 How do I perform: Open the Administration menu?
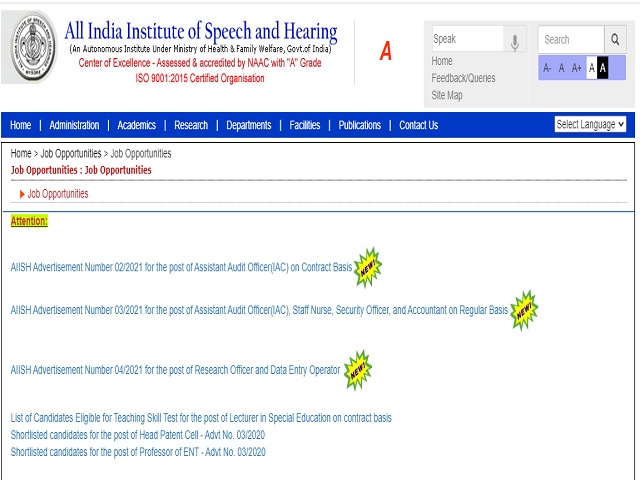click(74, 125)
